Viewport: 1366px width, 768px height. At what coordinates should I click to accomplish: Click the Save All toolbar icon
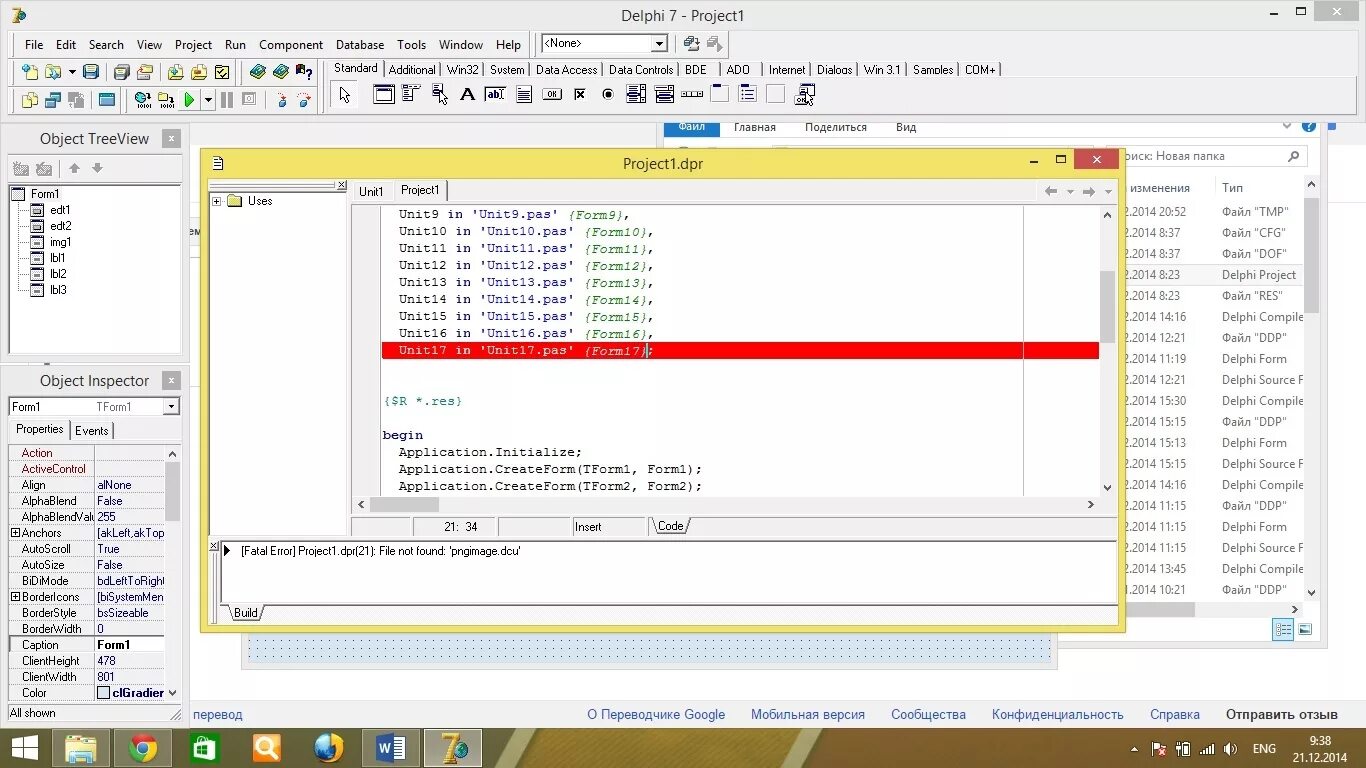121,72
